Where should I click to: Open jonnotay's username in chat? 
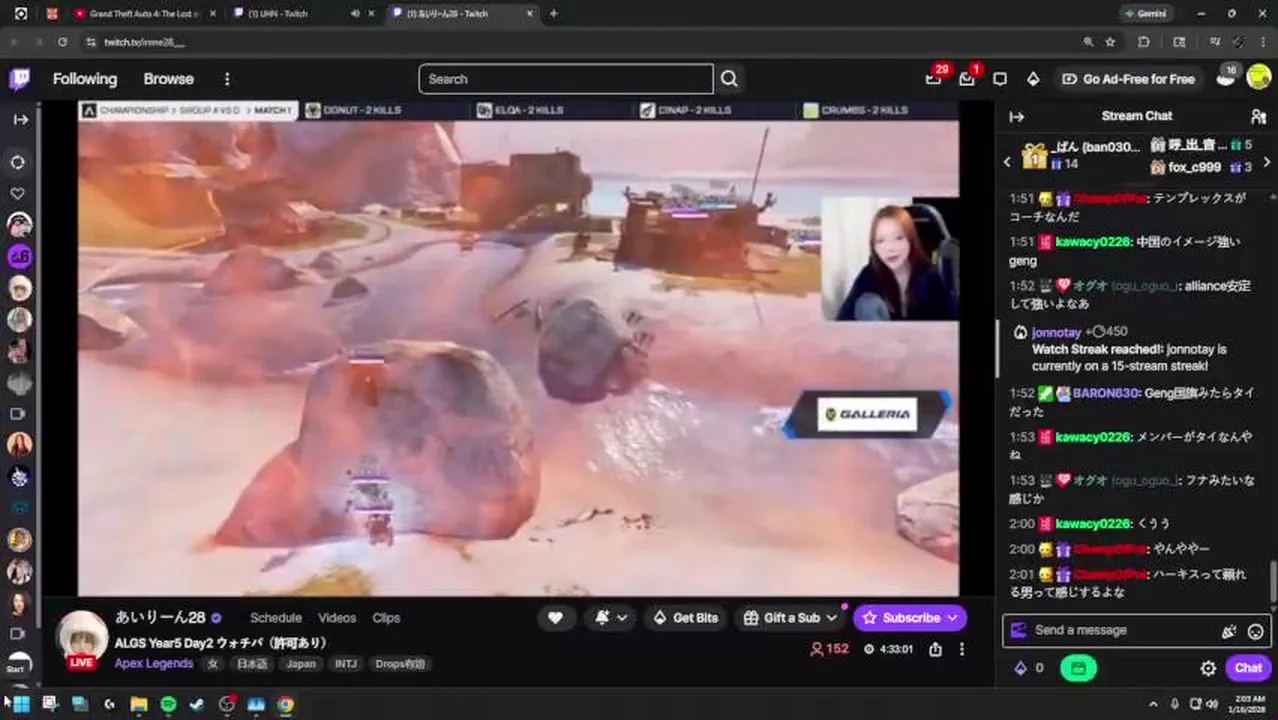tap(1056, 332)
